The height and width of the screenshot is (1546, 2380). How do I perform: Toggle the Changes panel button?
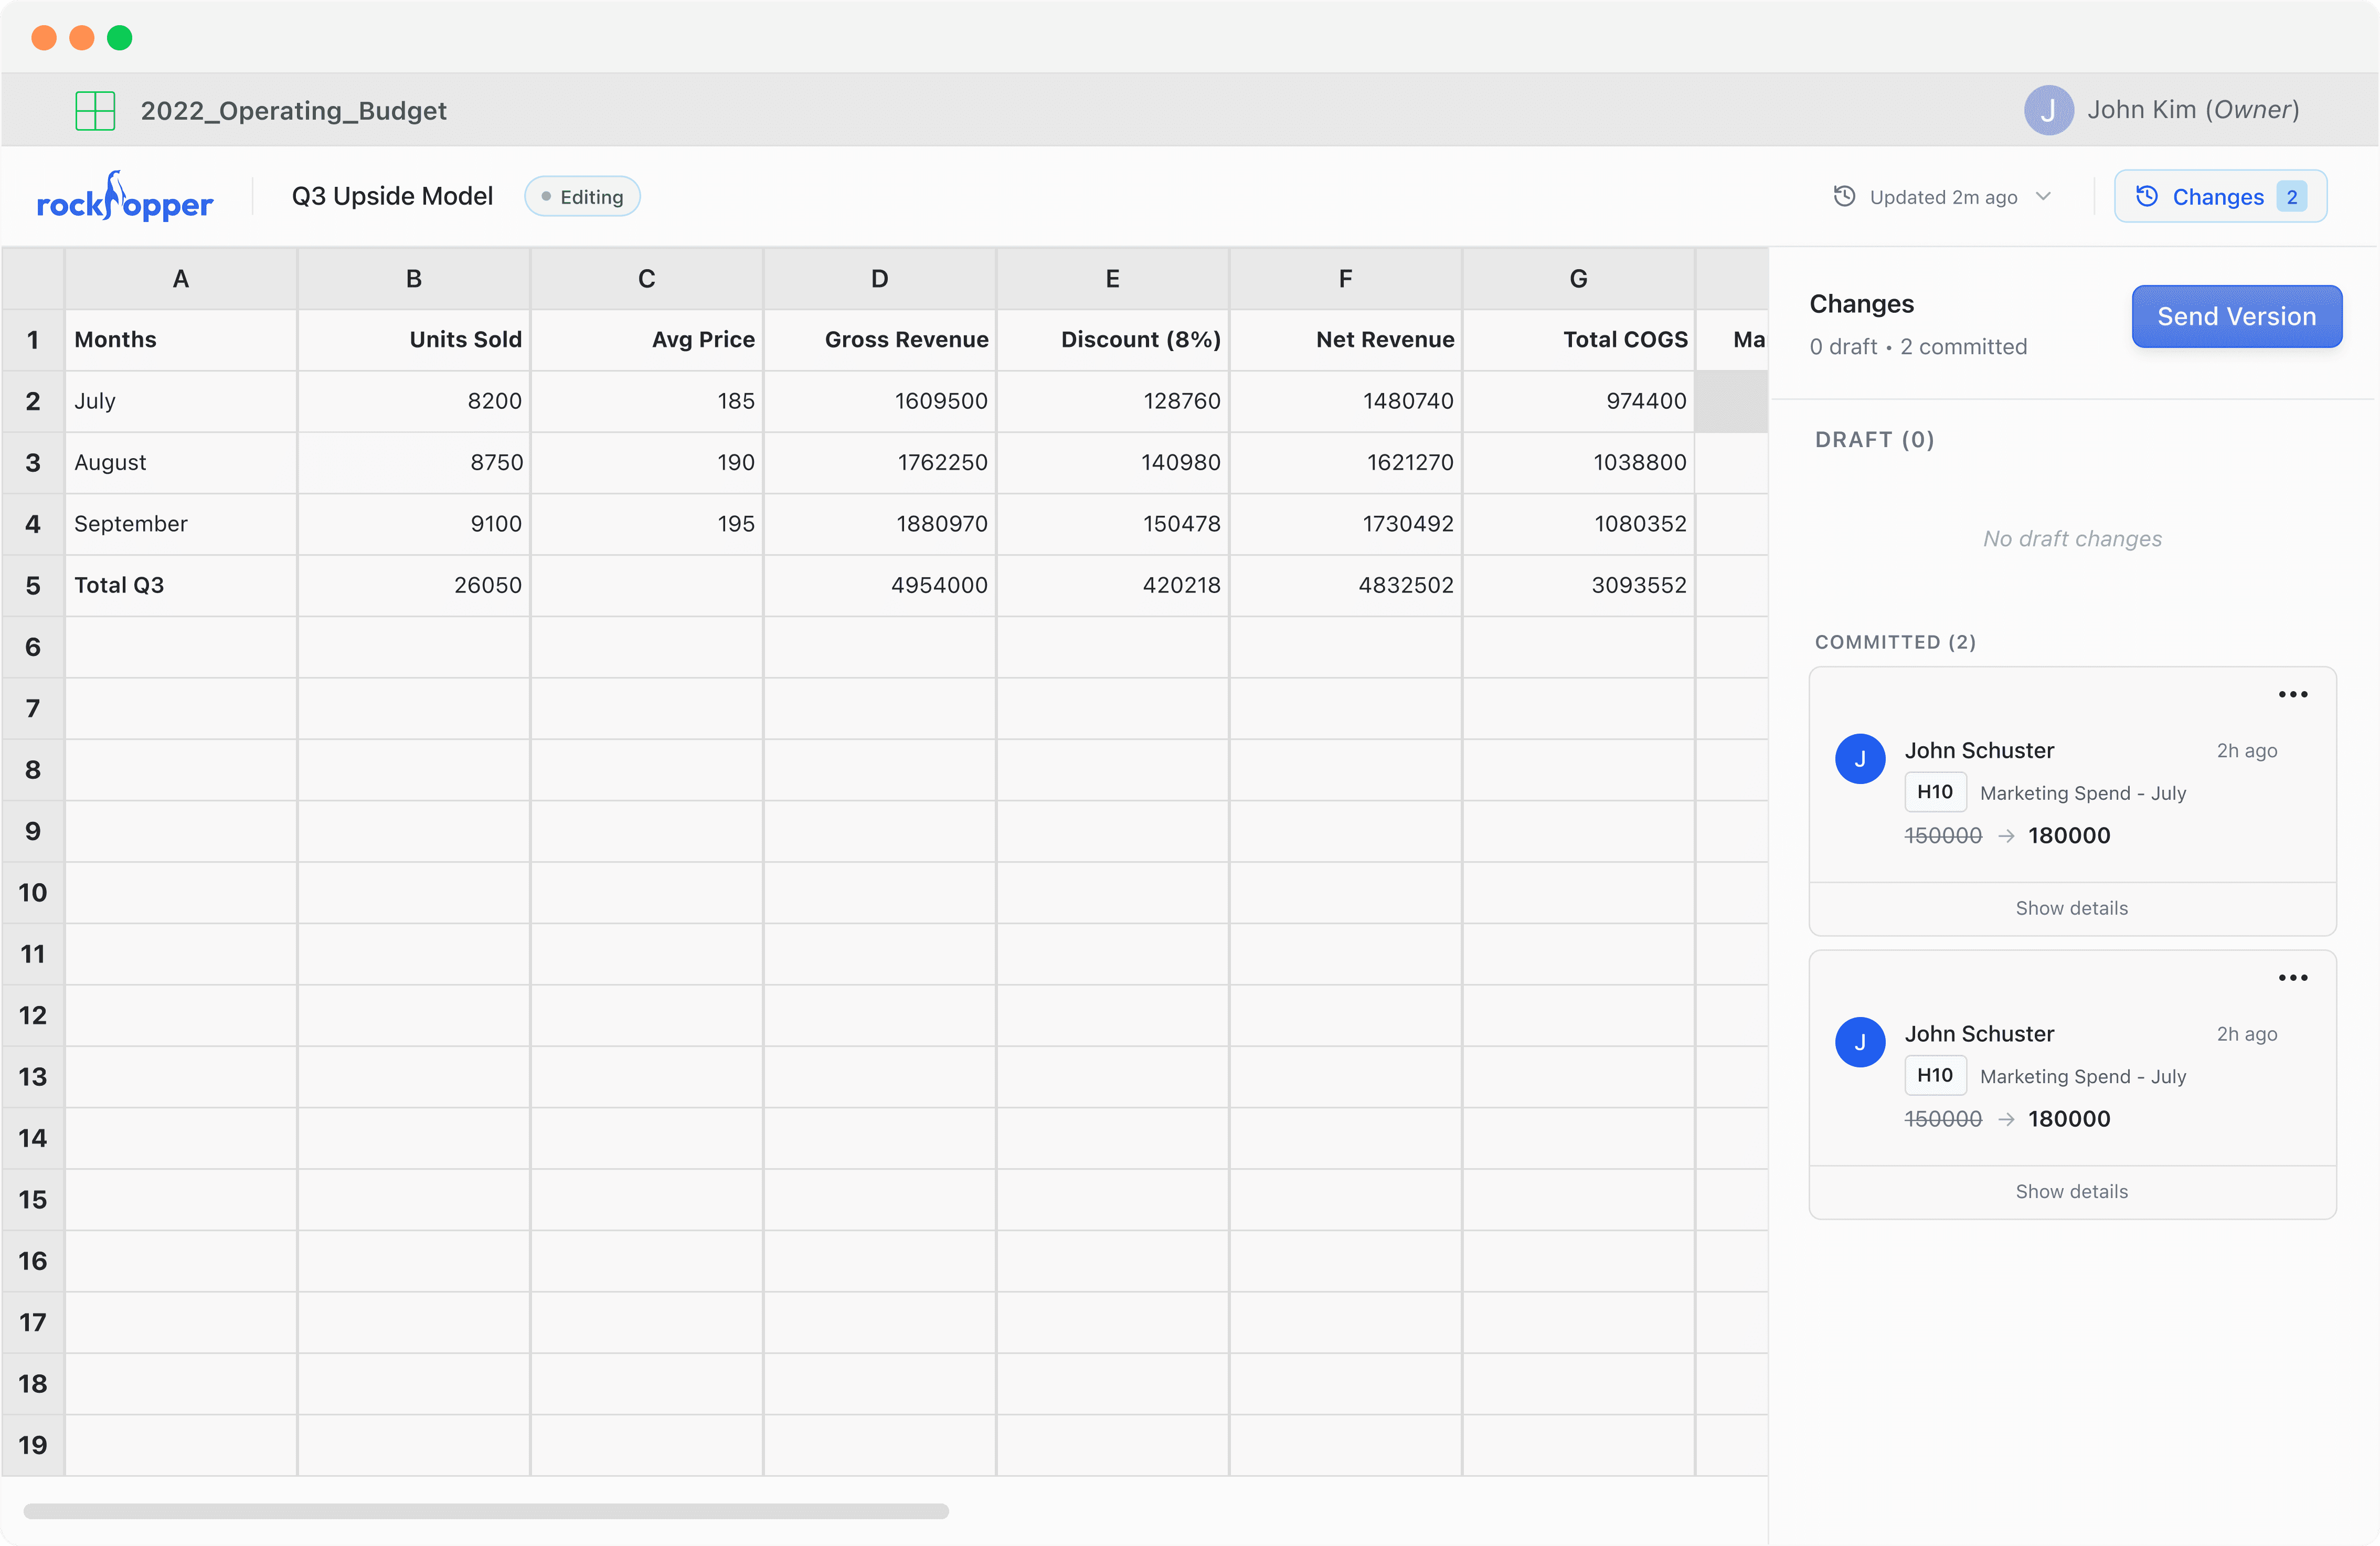tap(2219, 197)
